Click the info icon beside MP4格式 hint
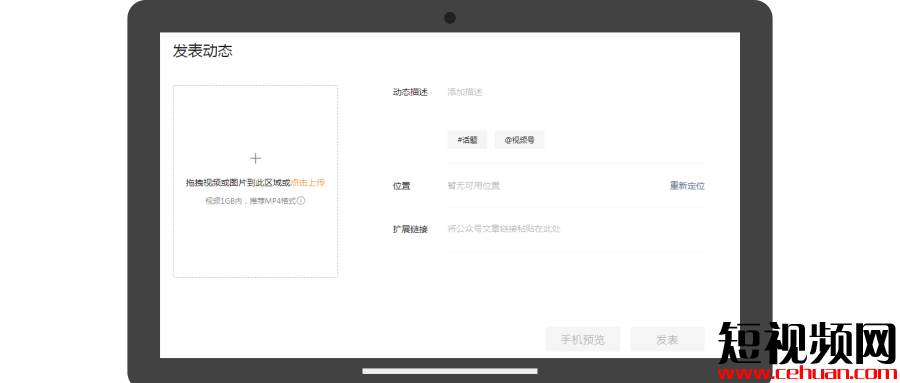The height and width of the screenshot is (383, 900). (301, 201)
